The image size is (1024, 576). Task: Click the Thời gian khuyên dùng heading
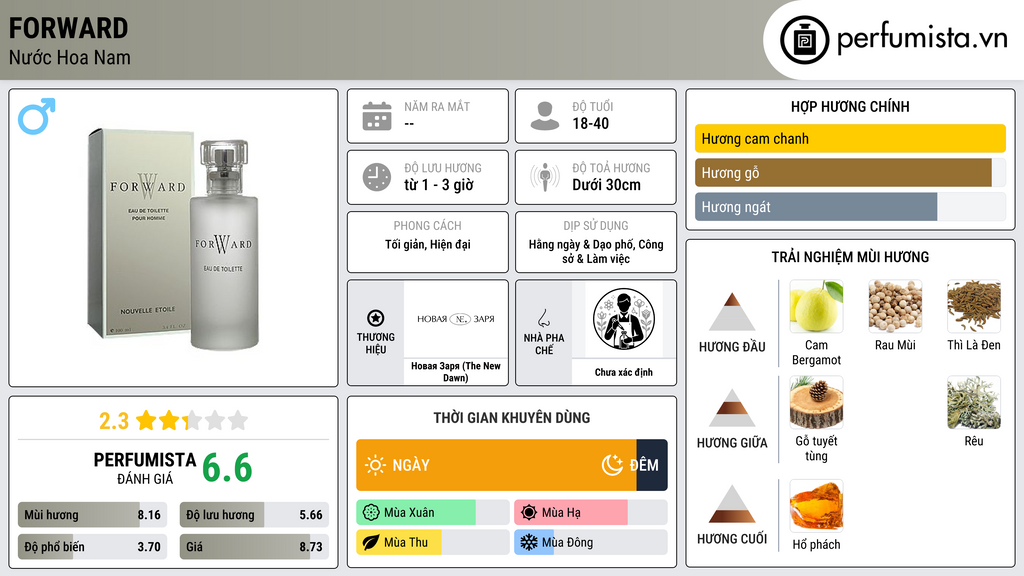512,418
